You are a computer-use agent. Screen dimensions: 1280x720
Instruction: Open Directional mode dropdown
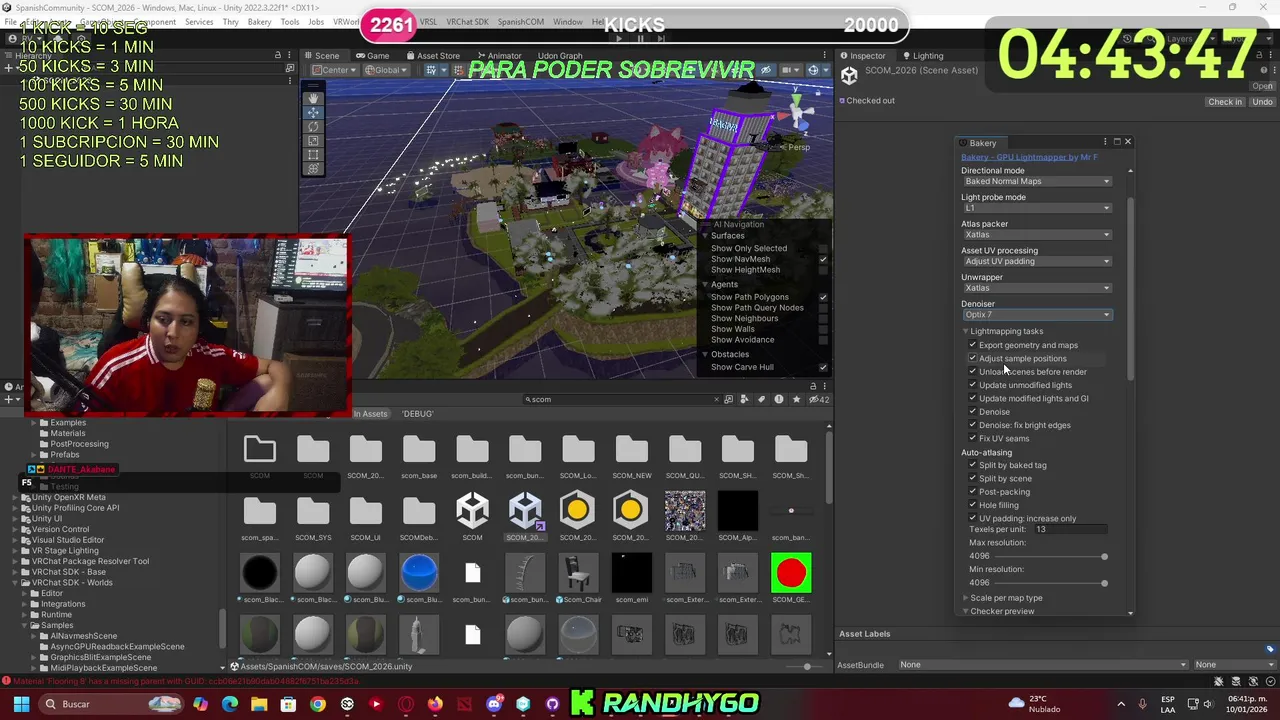click(x=1037, y=181)
